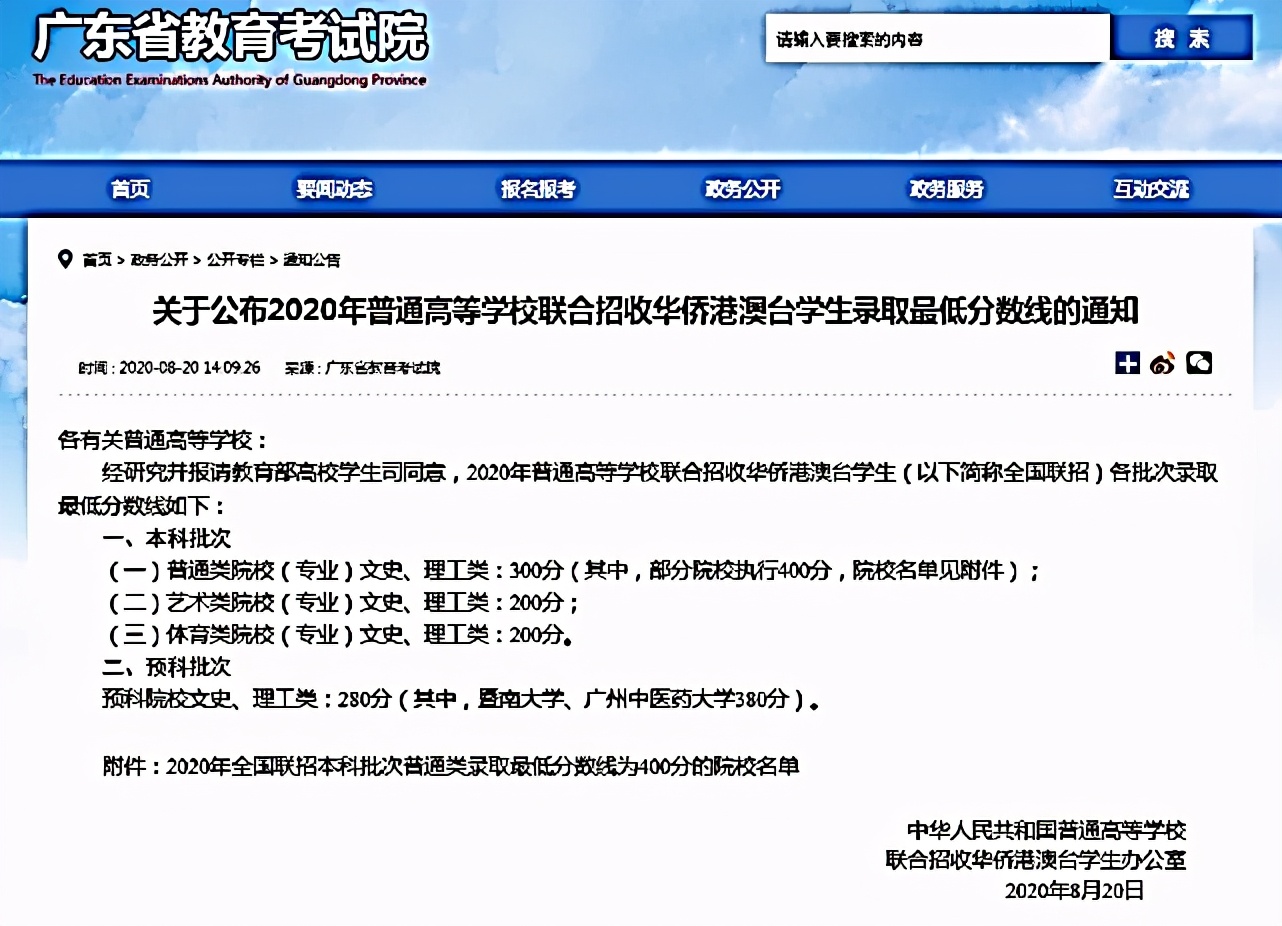
Task: Open the 报名报考 navigation menu
Action: tap(536, 189)
